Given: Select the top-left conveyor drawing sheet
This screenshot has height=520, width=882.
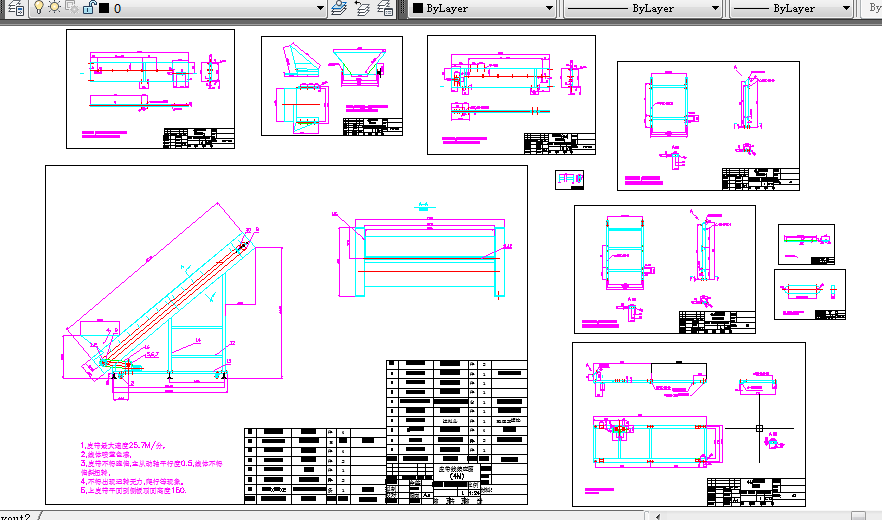Looking at the screenshot, I should point(150,89).
